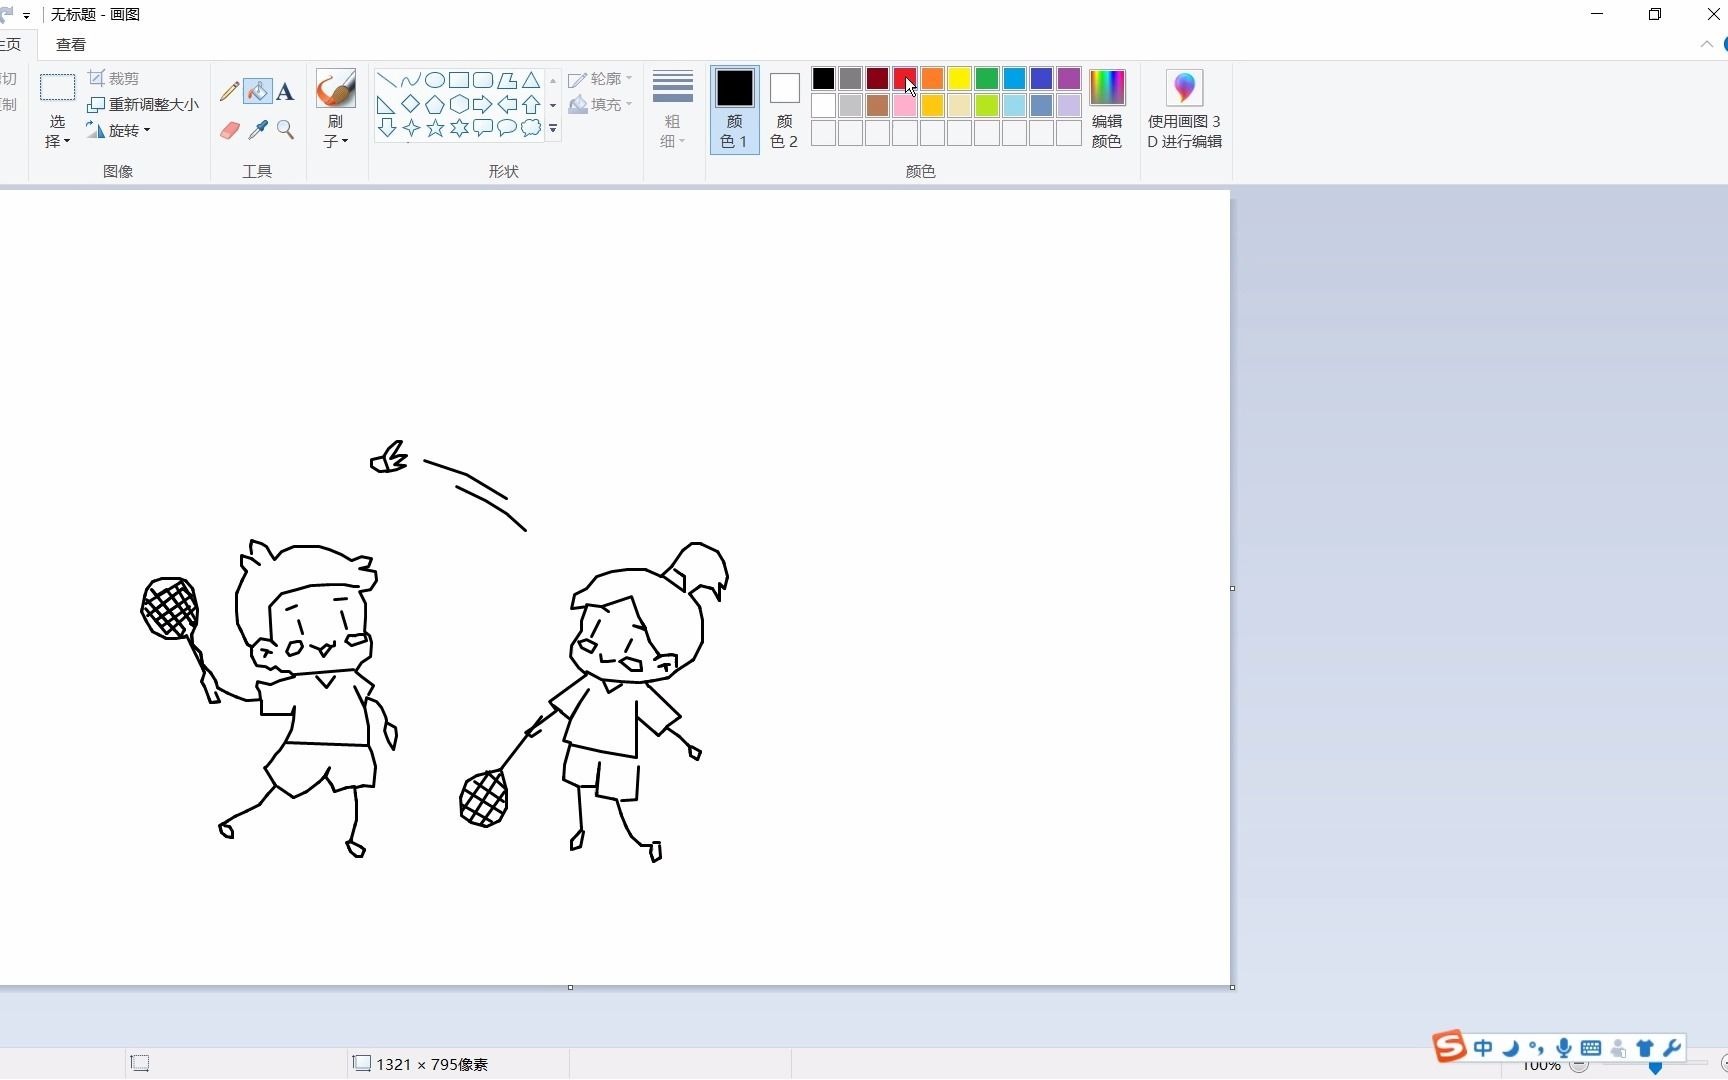Expand the full shapes gallery
Viewport: 1728px width, 1080px height.
pos(553,128)
